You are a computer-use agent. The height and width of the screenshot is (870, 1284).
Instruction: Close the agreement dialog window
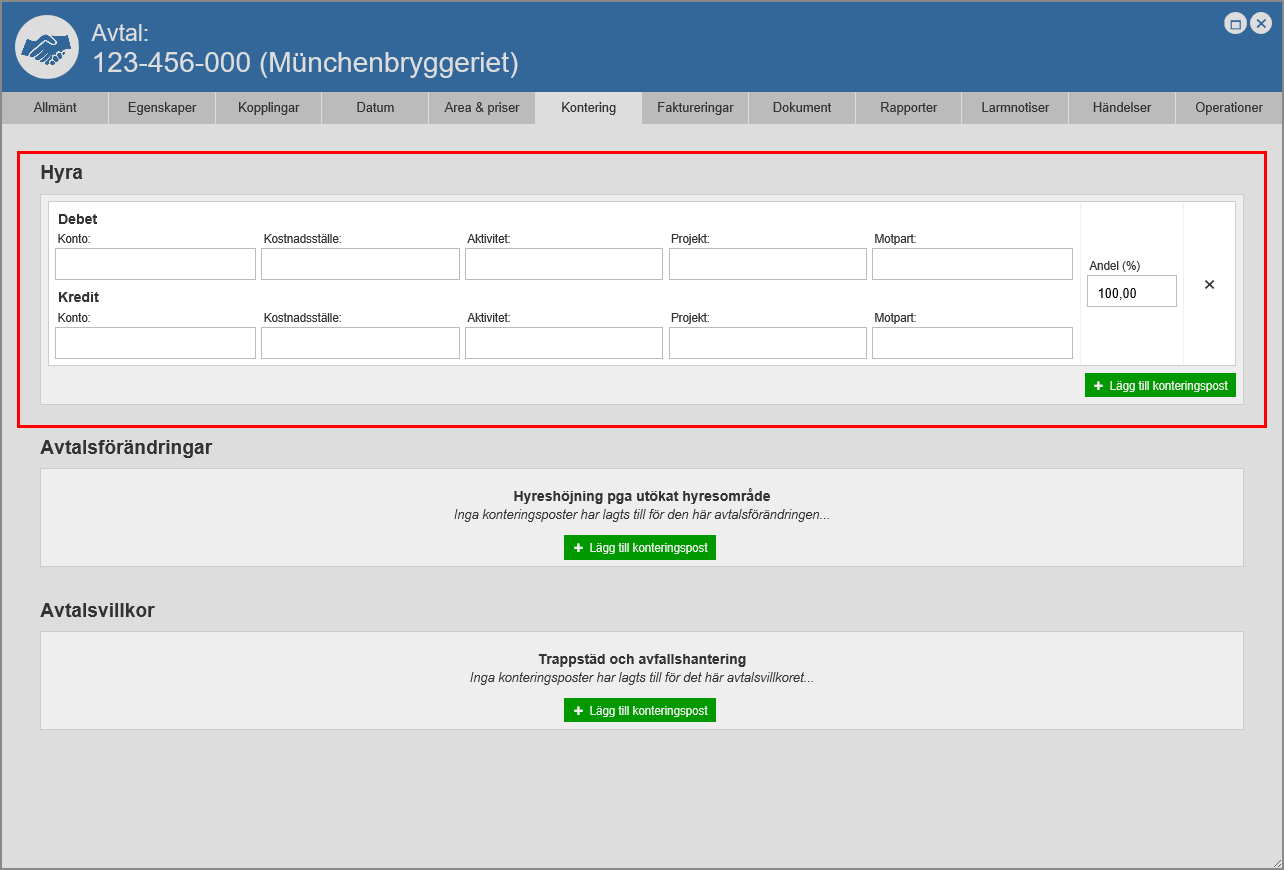[x=1261, y=24]
